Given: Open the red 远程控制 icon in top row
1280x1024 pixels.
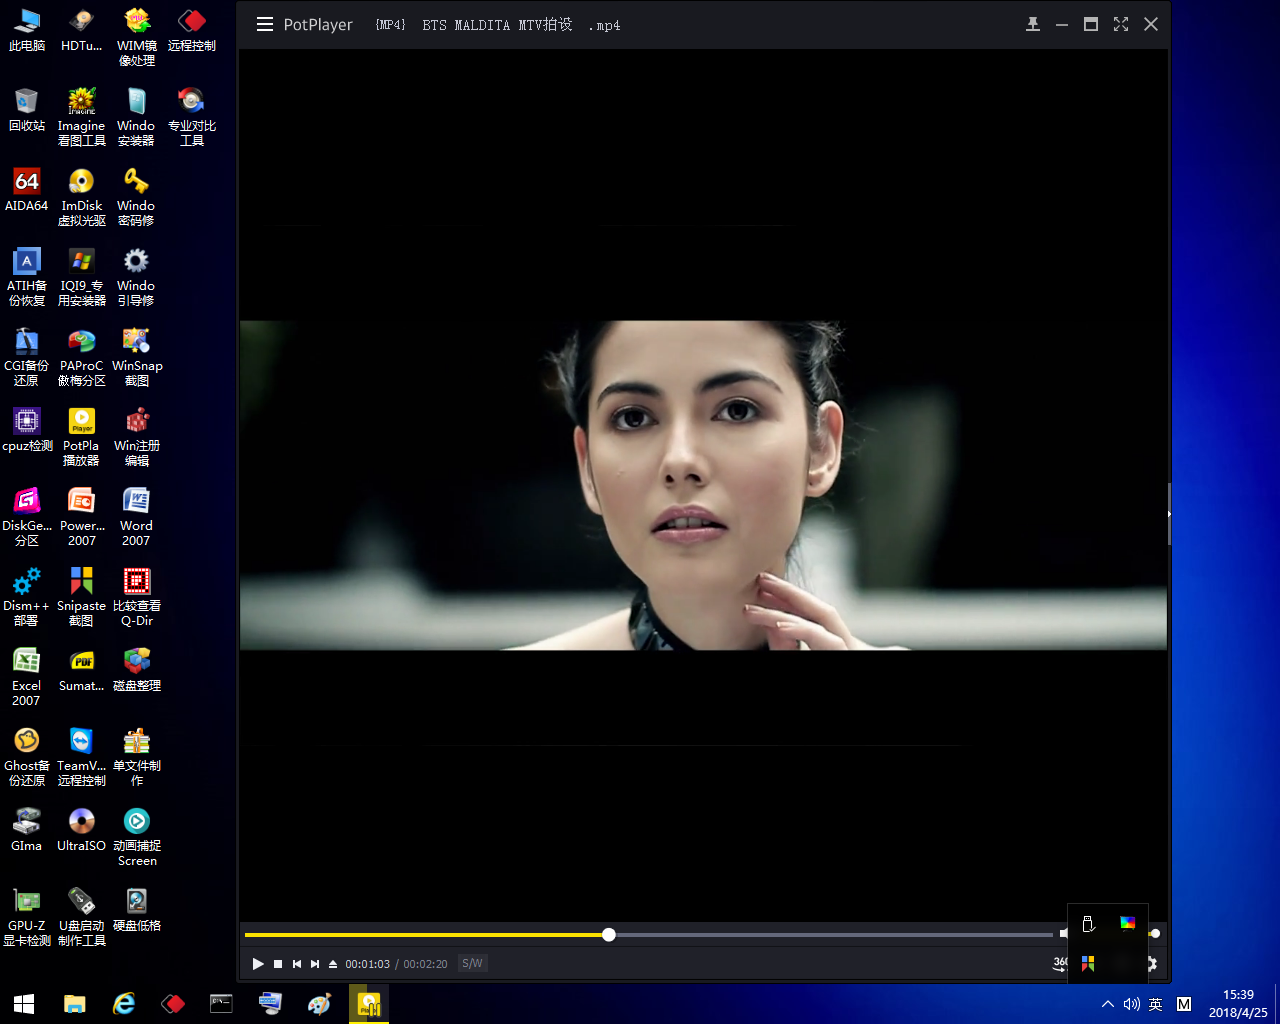Looking at the screenshot, I should (x=192, y=30).
